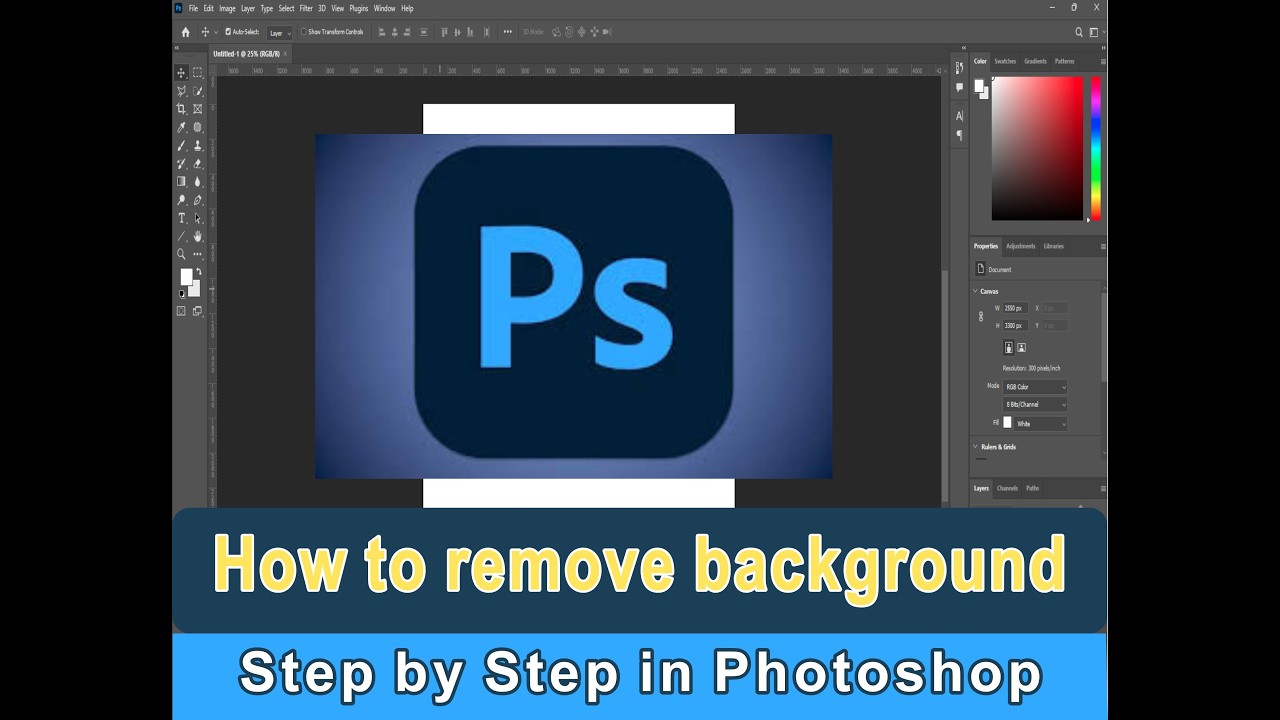Click the Home icon in options bar
This screenshot has width=1280, height=720.
pos(185,32)
